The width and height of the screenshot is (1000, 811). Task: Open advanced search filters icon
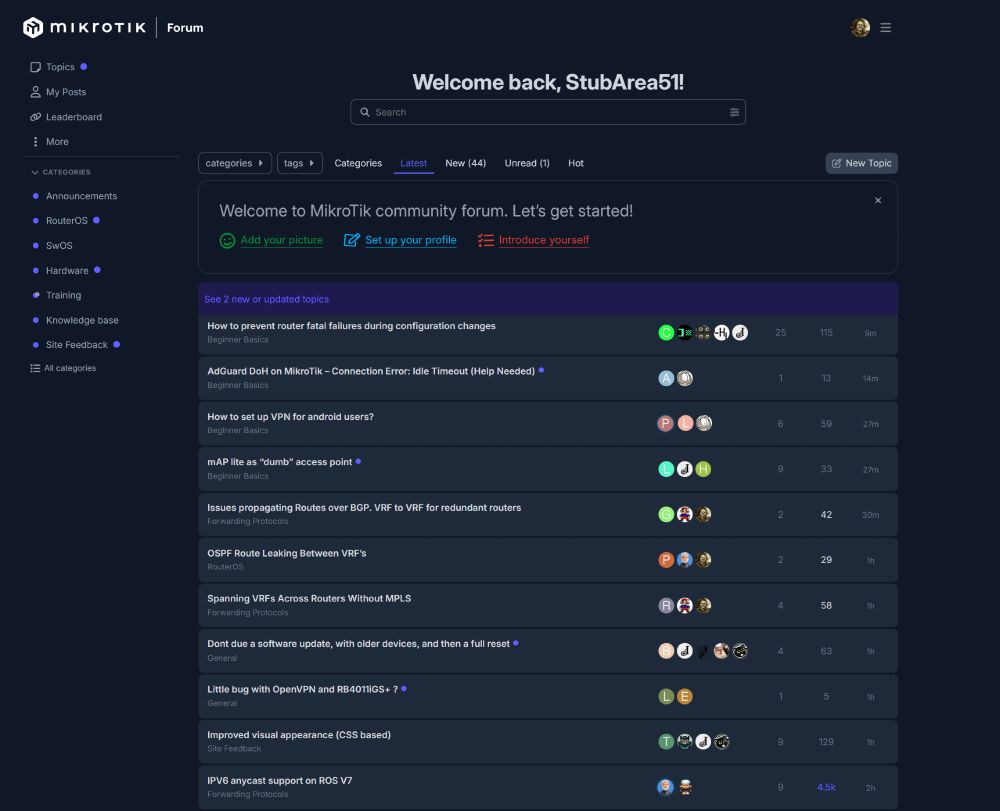(x=734, y=112)
